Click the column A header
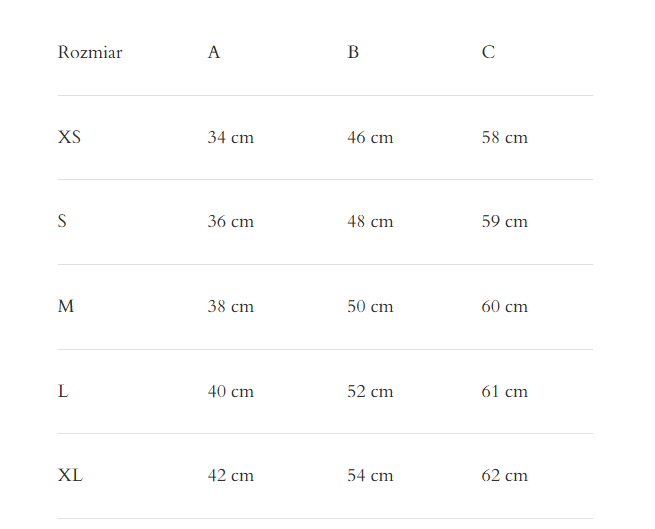This screenshot has height=529, width=655. [214, 52]
